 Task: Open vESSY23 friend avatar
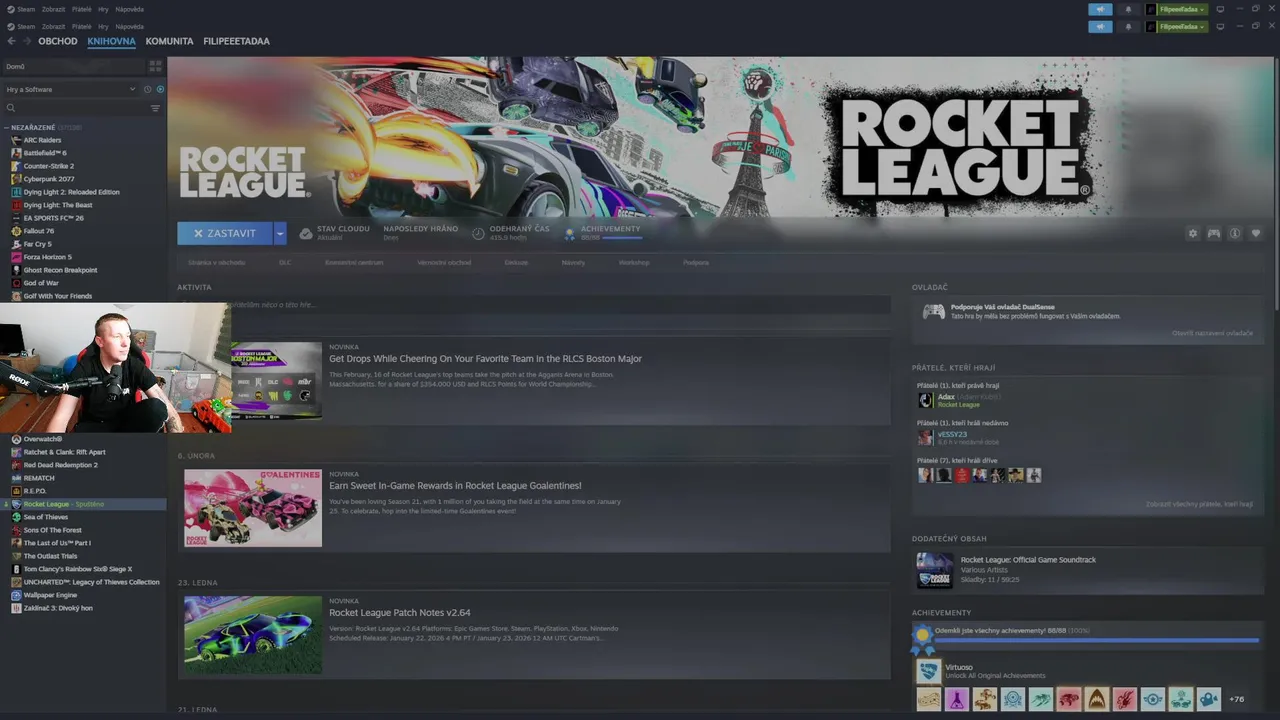point(925,438)
